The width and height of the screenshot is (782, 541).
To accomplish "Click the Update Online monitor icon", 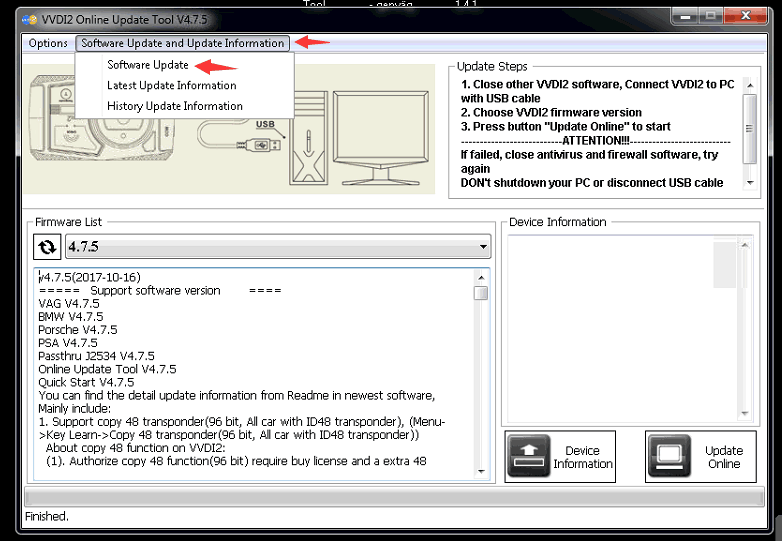I will (671, 458).
